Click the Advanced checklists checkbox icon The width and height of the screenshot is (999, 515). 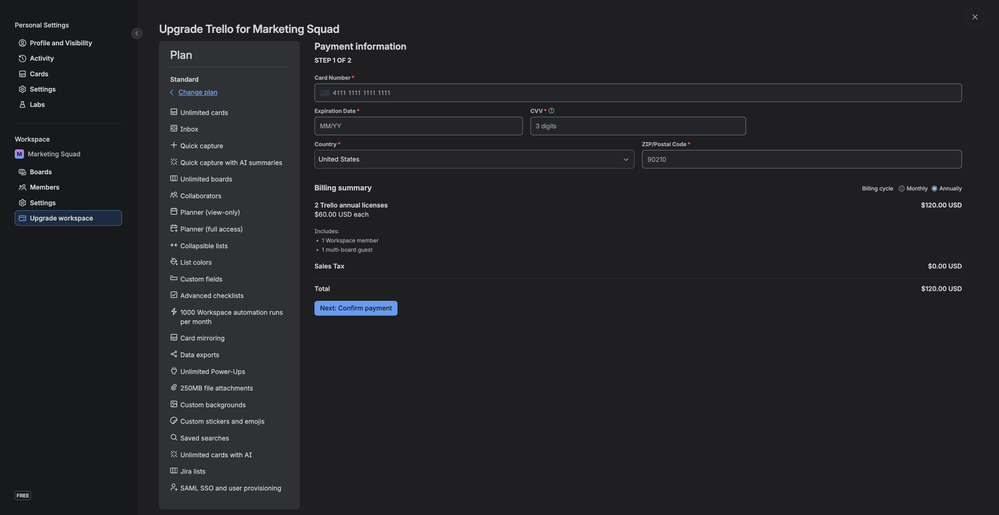coord(173,295)
